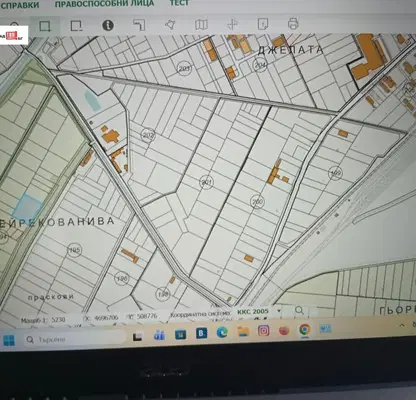Select the distance measurement tool
Image resolution: width=416 pixels, height=400 pixels.
point(139,25)
